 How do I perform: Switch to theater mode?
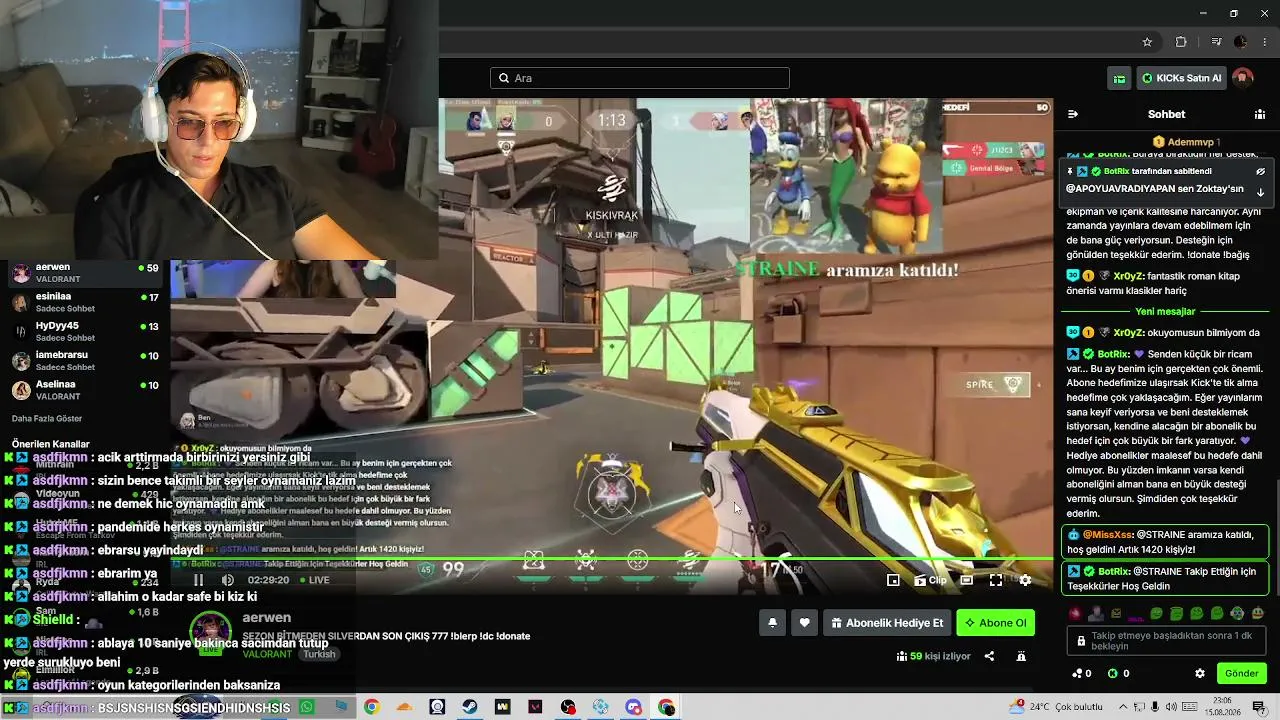967,580
